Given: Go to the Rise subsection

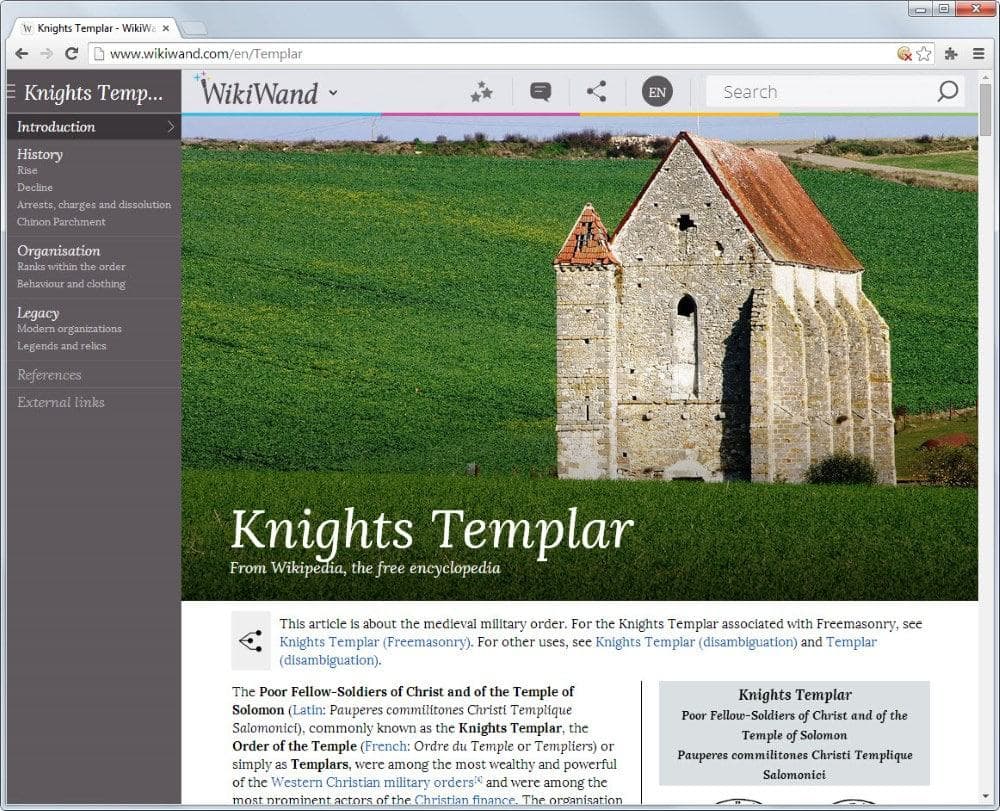Looking at the screenshot, I should [27, 170].
